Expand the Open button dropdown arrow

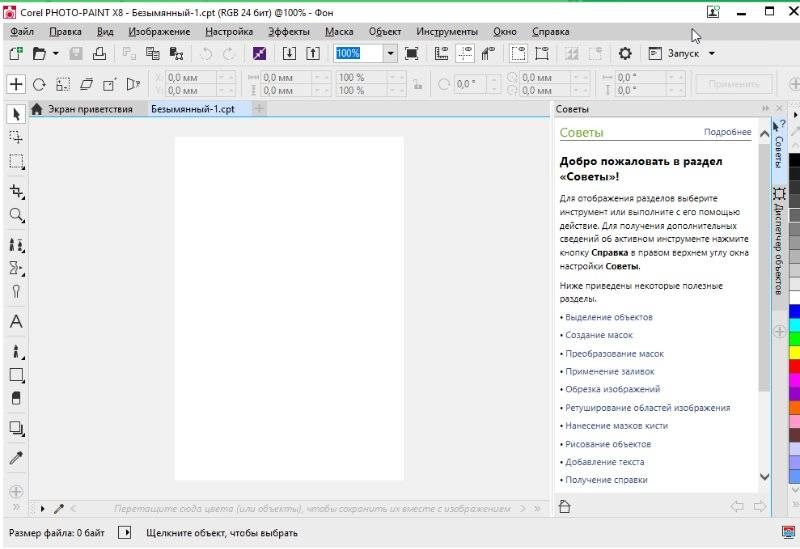56,53
